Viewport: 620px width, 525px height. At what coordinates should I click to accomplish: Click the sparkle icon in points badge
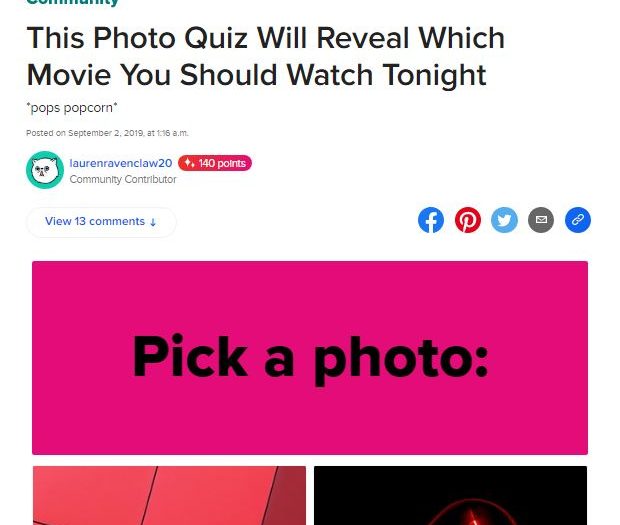pyautogui.click(x=189, y=163)
